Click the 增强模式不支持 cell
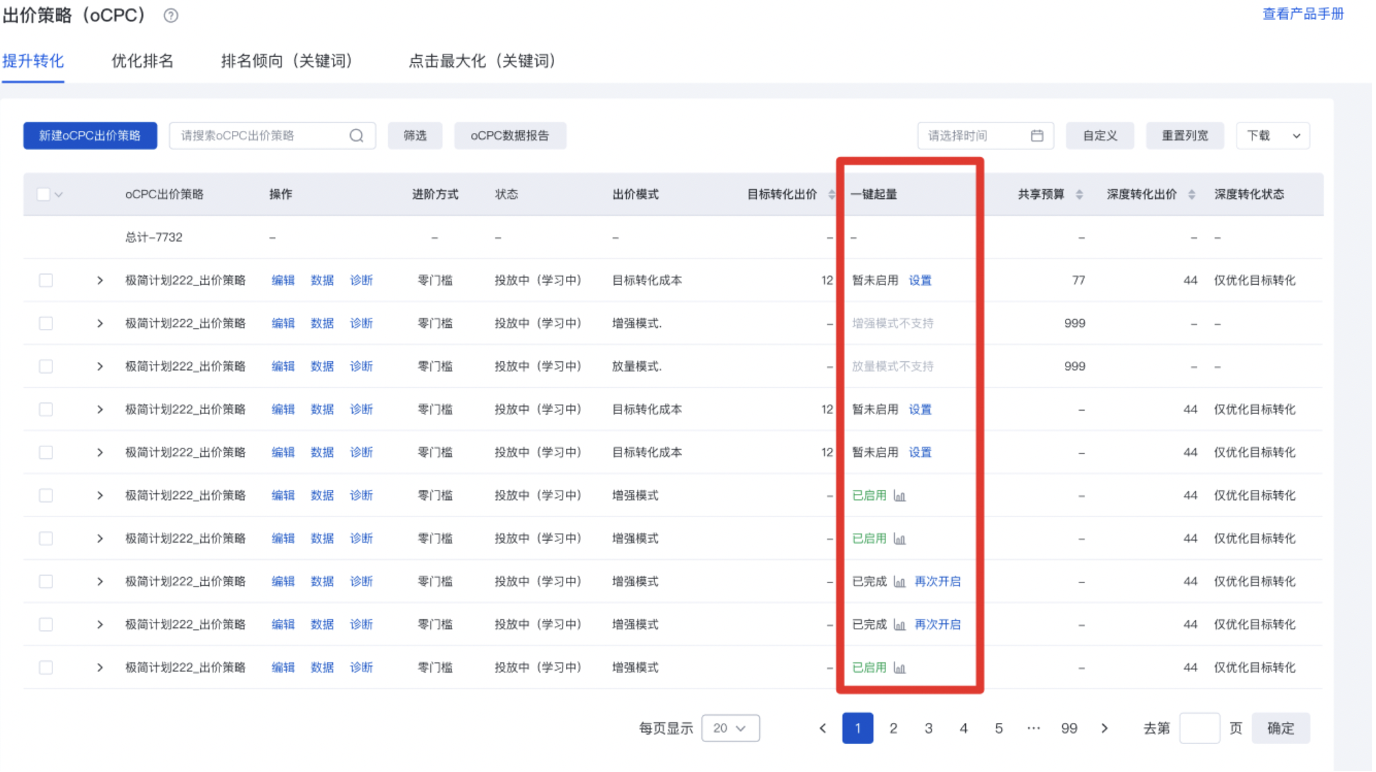The height and width of the screenshot is (772, 1376). [x=893, y=324]
